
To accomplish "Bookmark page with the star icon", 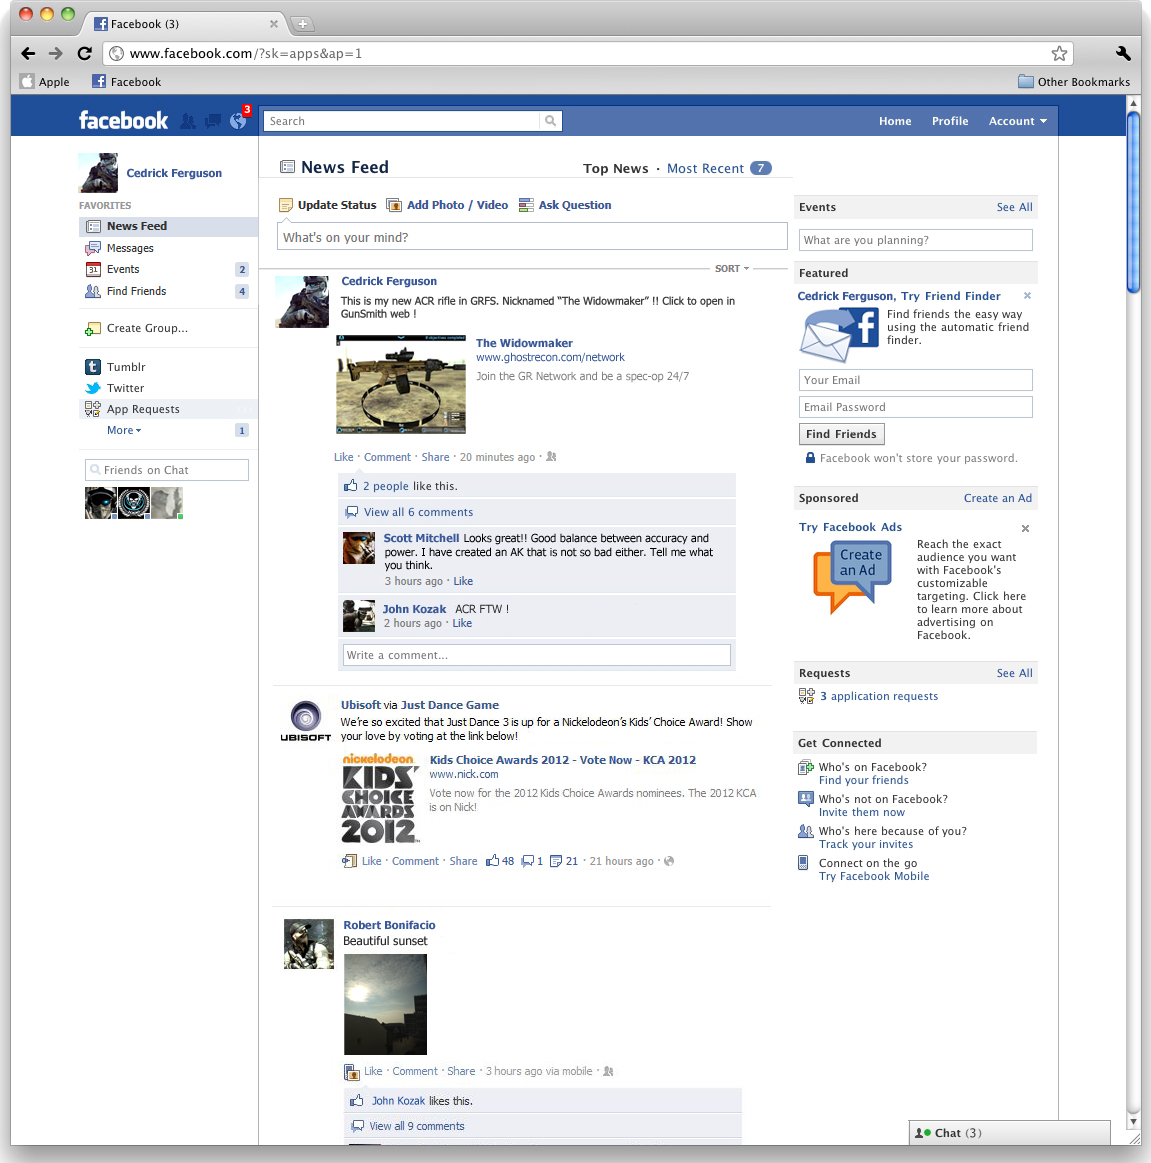I will click(1059, 53).
